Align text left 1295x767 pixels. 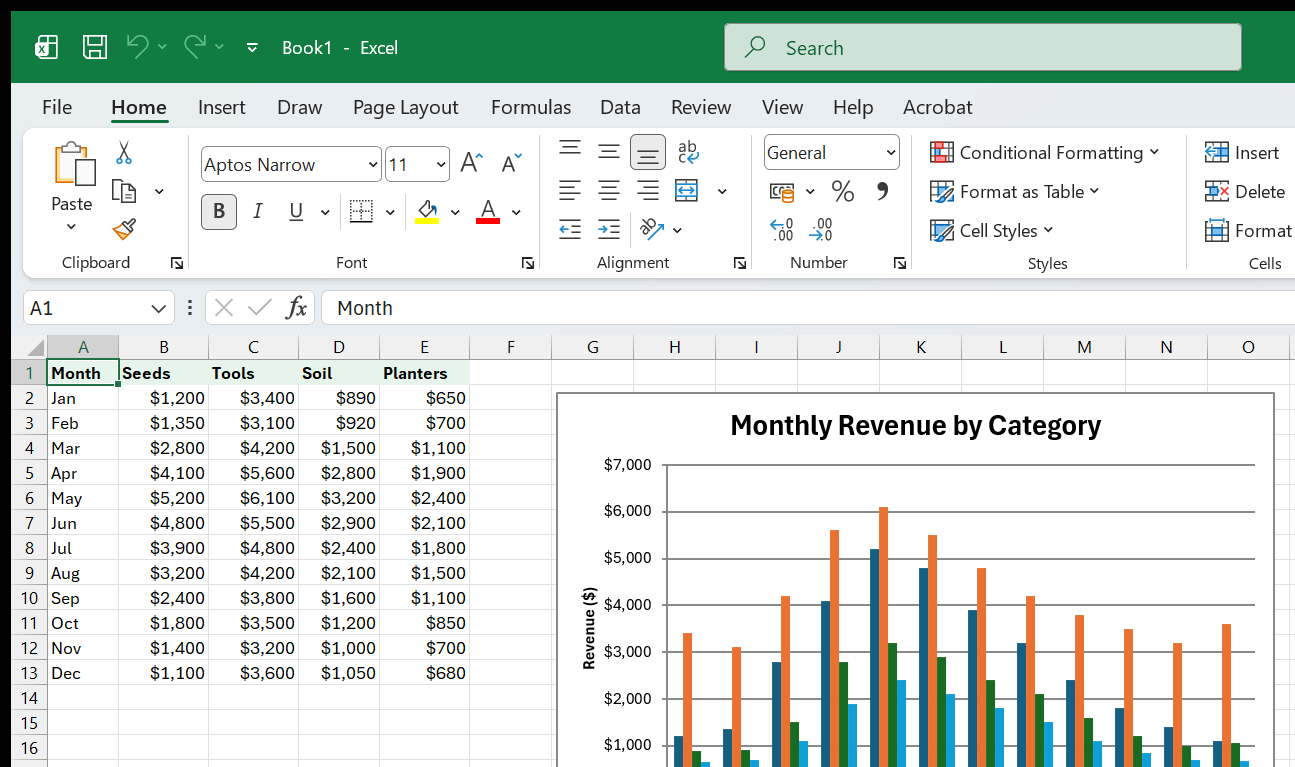570,190
